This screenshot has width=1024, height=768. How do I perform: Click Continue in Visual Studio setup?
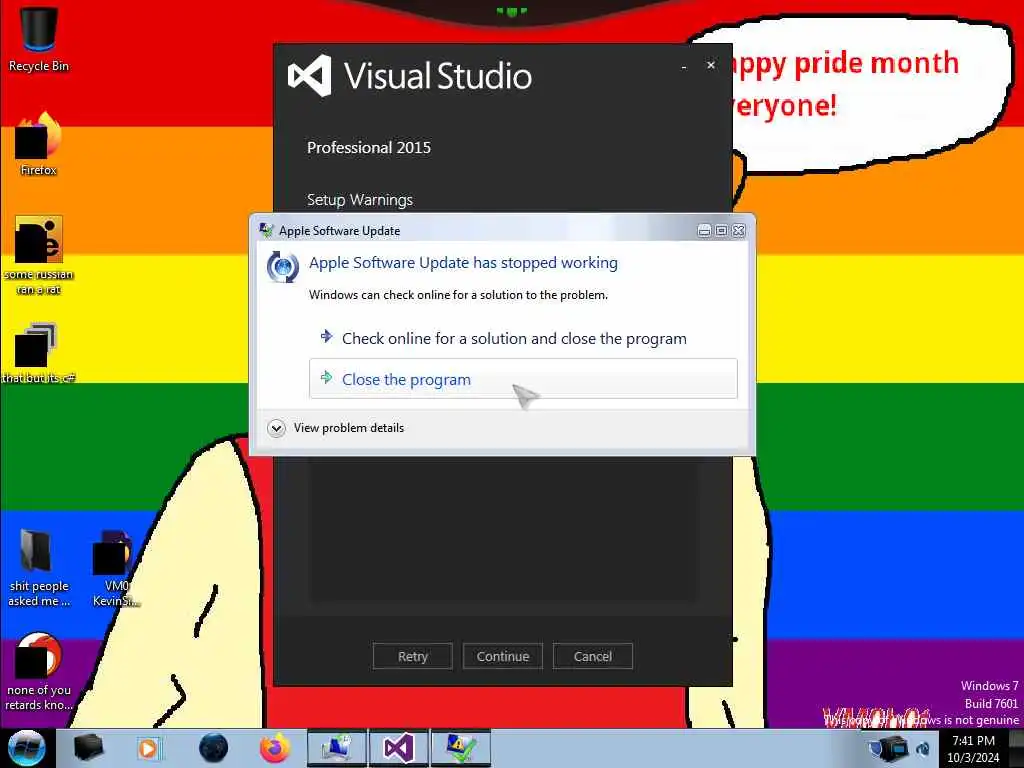click(503, 656)
